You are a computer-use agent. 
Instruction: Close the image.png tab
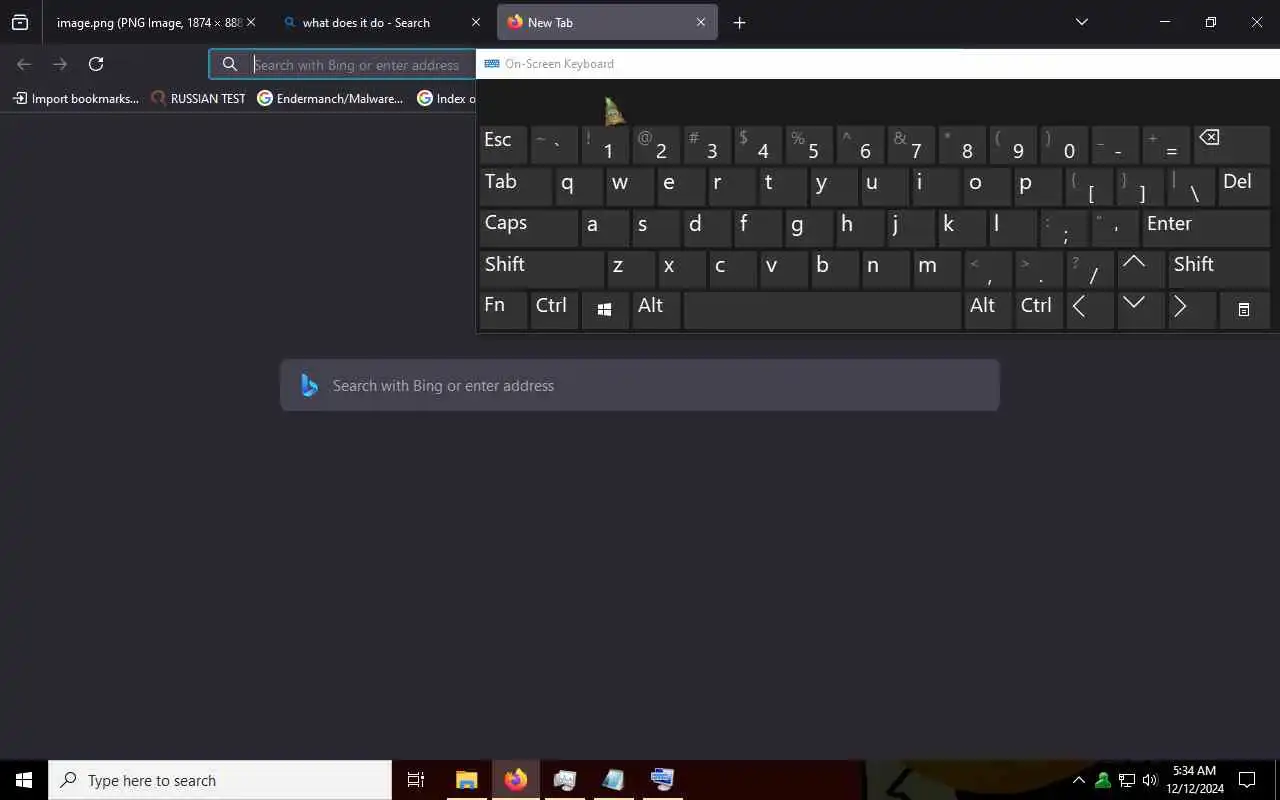251,22
